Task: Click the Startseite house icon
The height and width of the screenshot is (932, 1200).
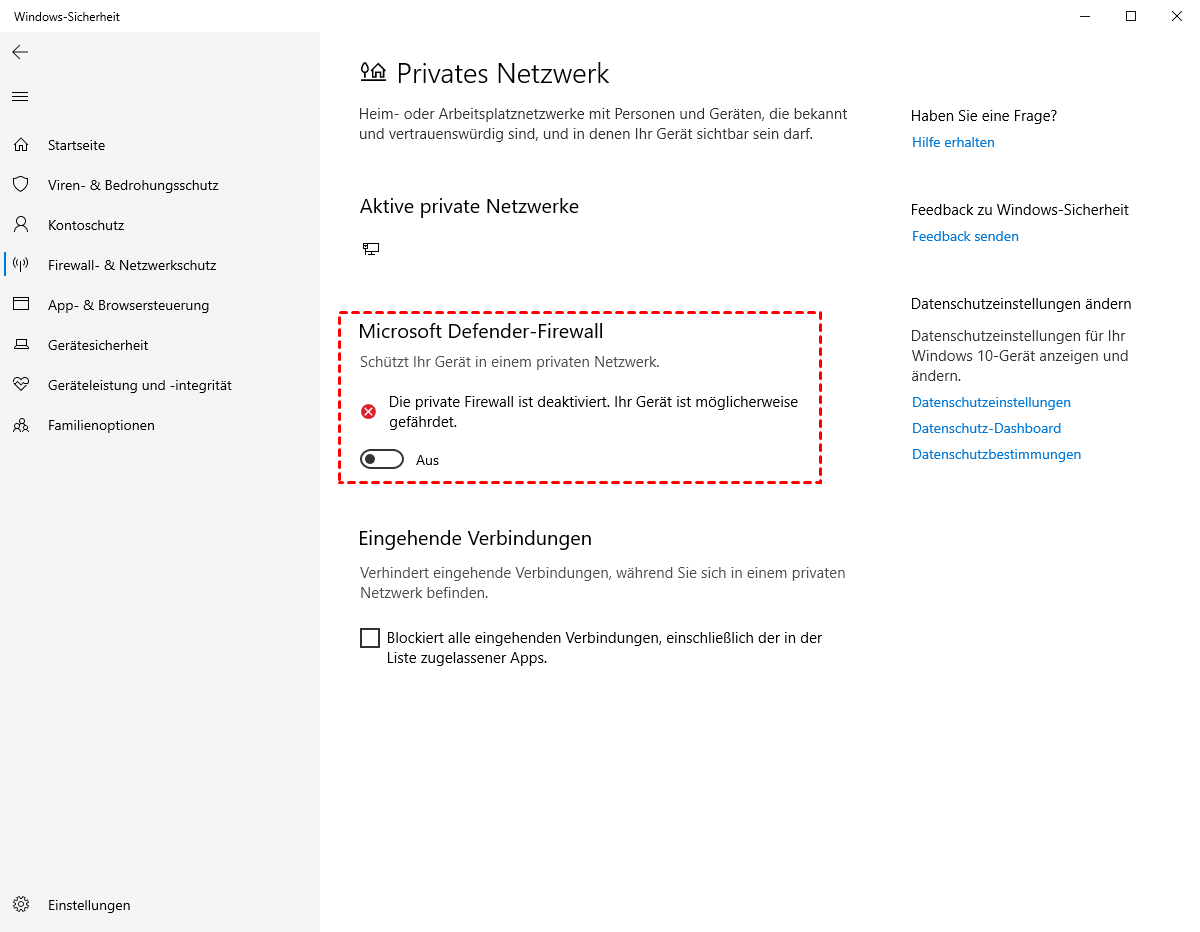Action: point(21,145)
